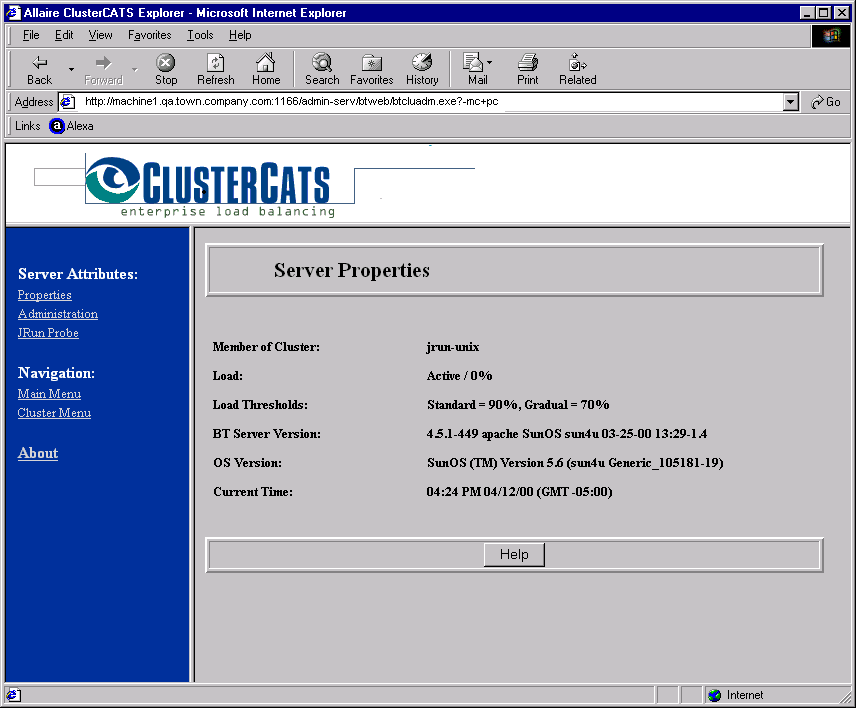Click the Go arrow button
The height and width of the screenshot is (708, 856).
click(825, 102)
